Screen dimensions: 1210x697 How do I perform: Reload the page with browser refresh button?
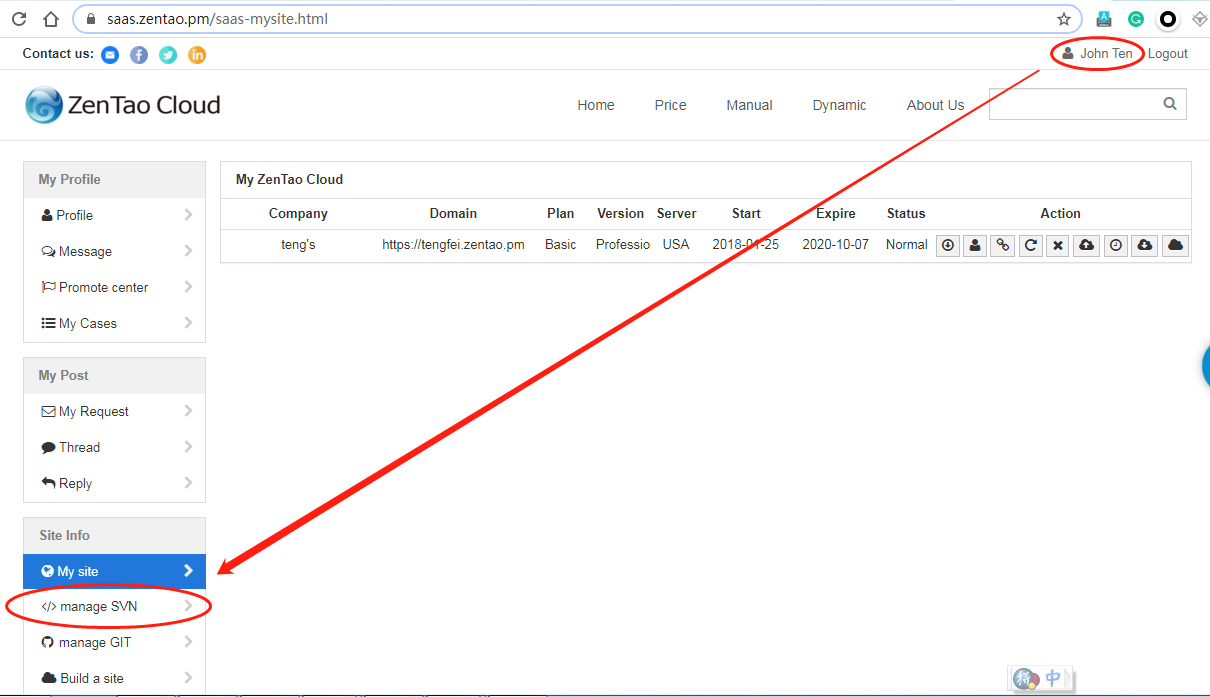pos(19,19)
